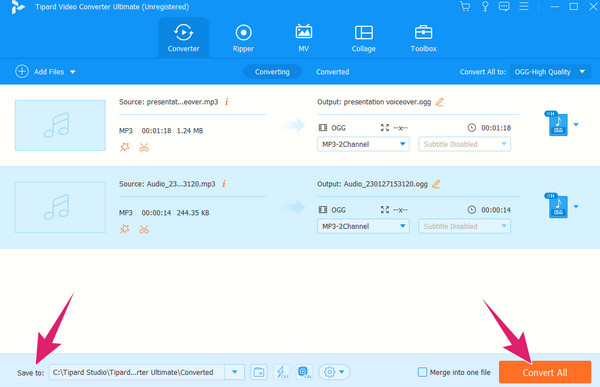Select the presentation voiceover thumbnail
600x387 pixels.
pos(60,125)
